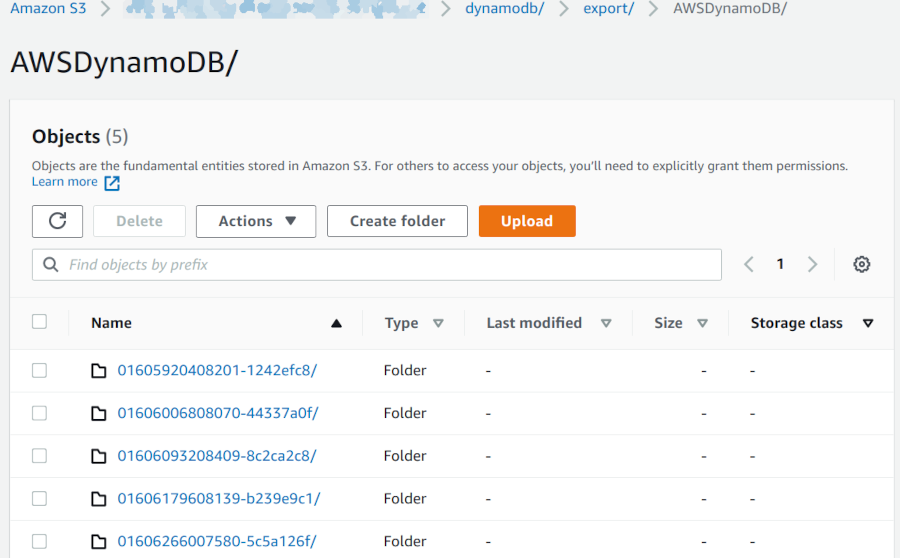Go to next page arrow
The image size is (900, 558).
pyautogui.click(x=812, y=264)
